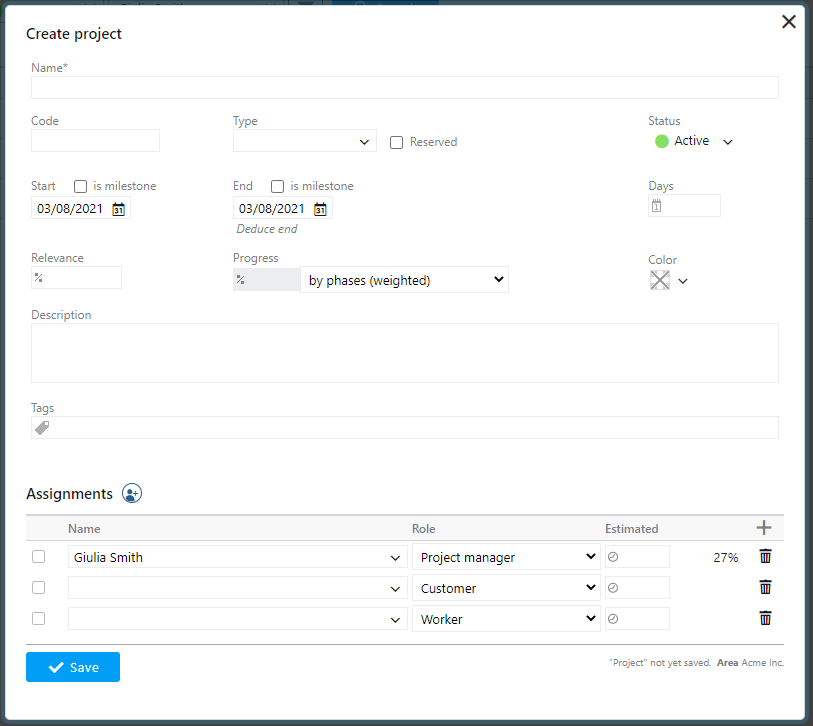Image resolution: width=813 pixels, height=726 pixels.
Task: Delete the Worker role assignment row
Action: (765, 619)
